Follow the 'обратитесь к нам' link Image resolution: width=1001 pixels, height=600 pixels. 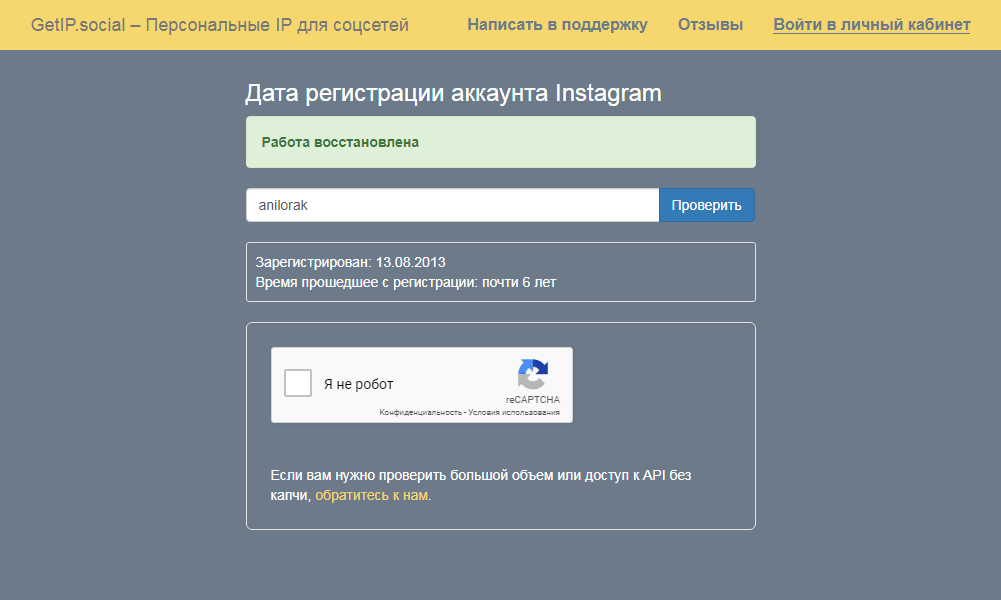(372, 495)
